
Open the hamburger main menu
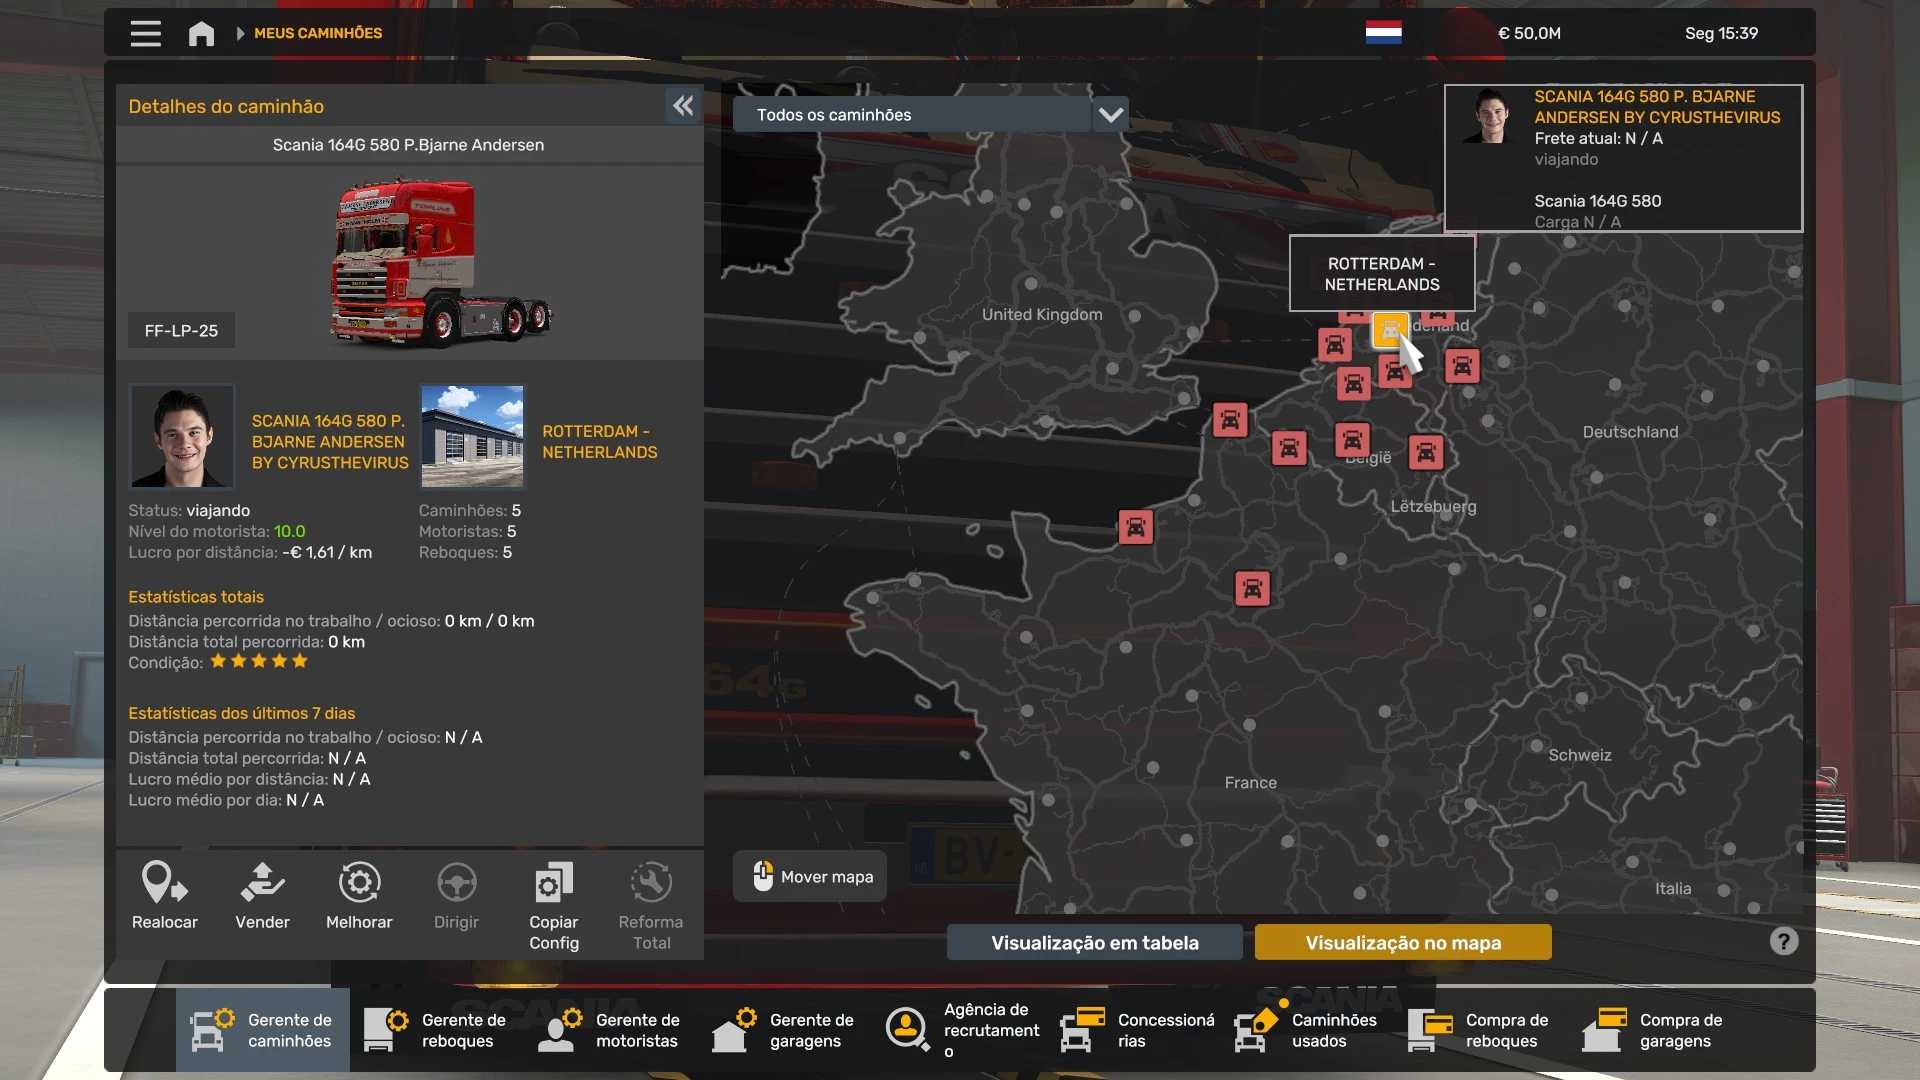click(145, 33)
